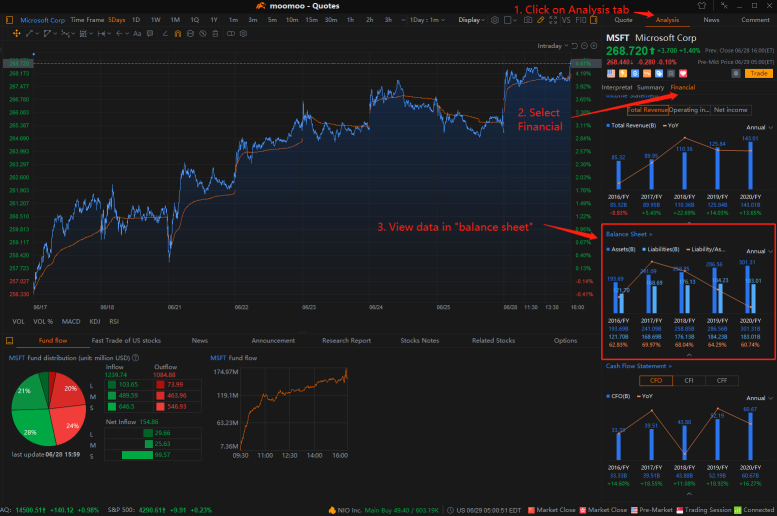Select the CFI cash flow button
This screenshot has height=516, width=777.
pos(689,381)
